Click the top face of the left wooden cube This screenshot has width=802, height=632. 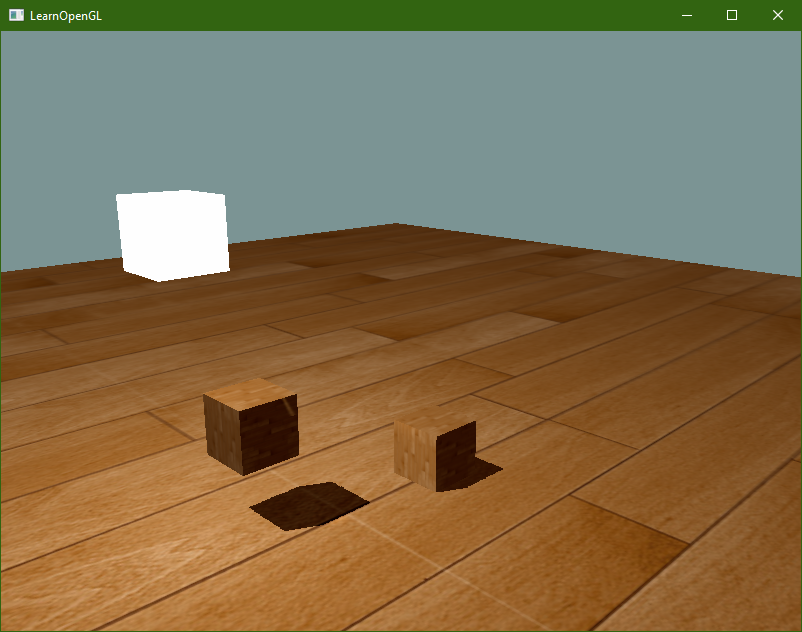pyautogui.click(x=250, y=391)
